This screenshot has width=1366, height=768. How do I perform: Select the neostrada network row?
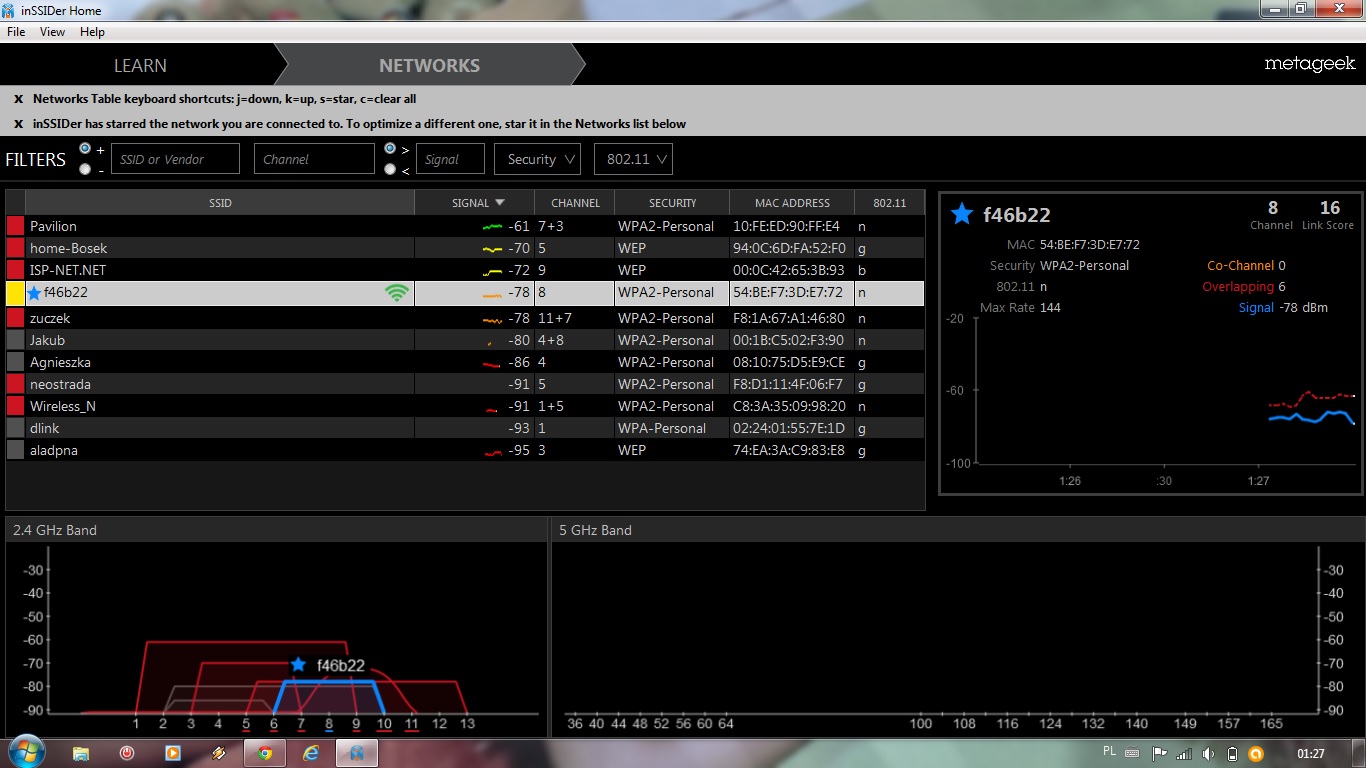pyautogui.click(x=465, y=385)
